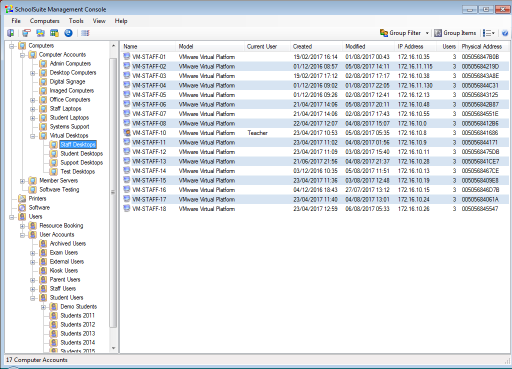512x369 pixels.
Task: Select the Digital Signage folder icon
Action: [43, 82]
